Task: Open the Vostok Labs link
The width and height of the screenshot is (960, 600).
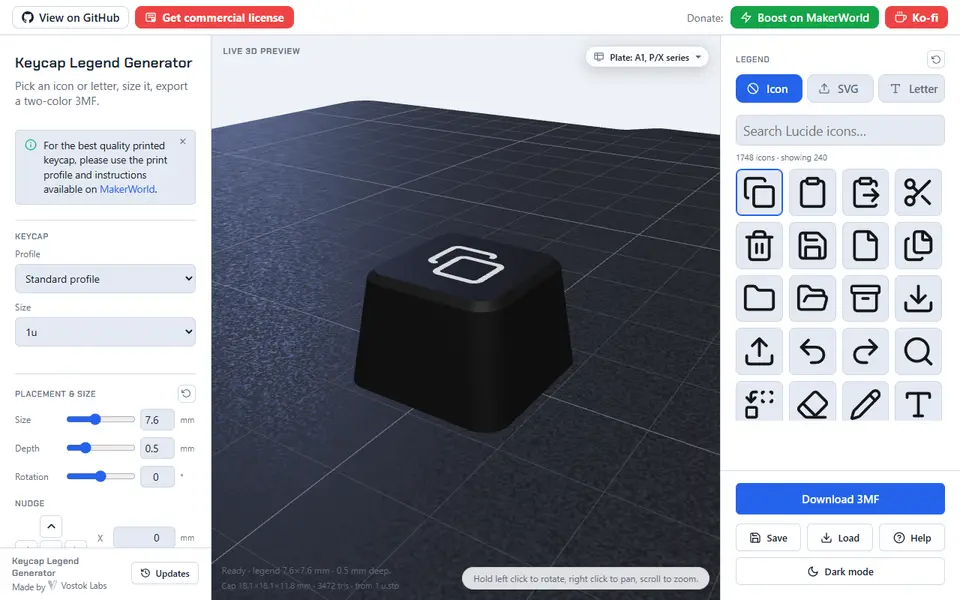Action: pos(78,585)
